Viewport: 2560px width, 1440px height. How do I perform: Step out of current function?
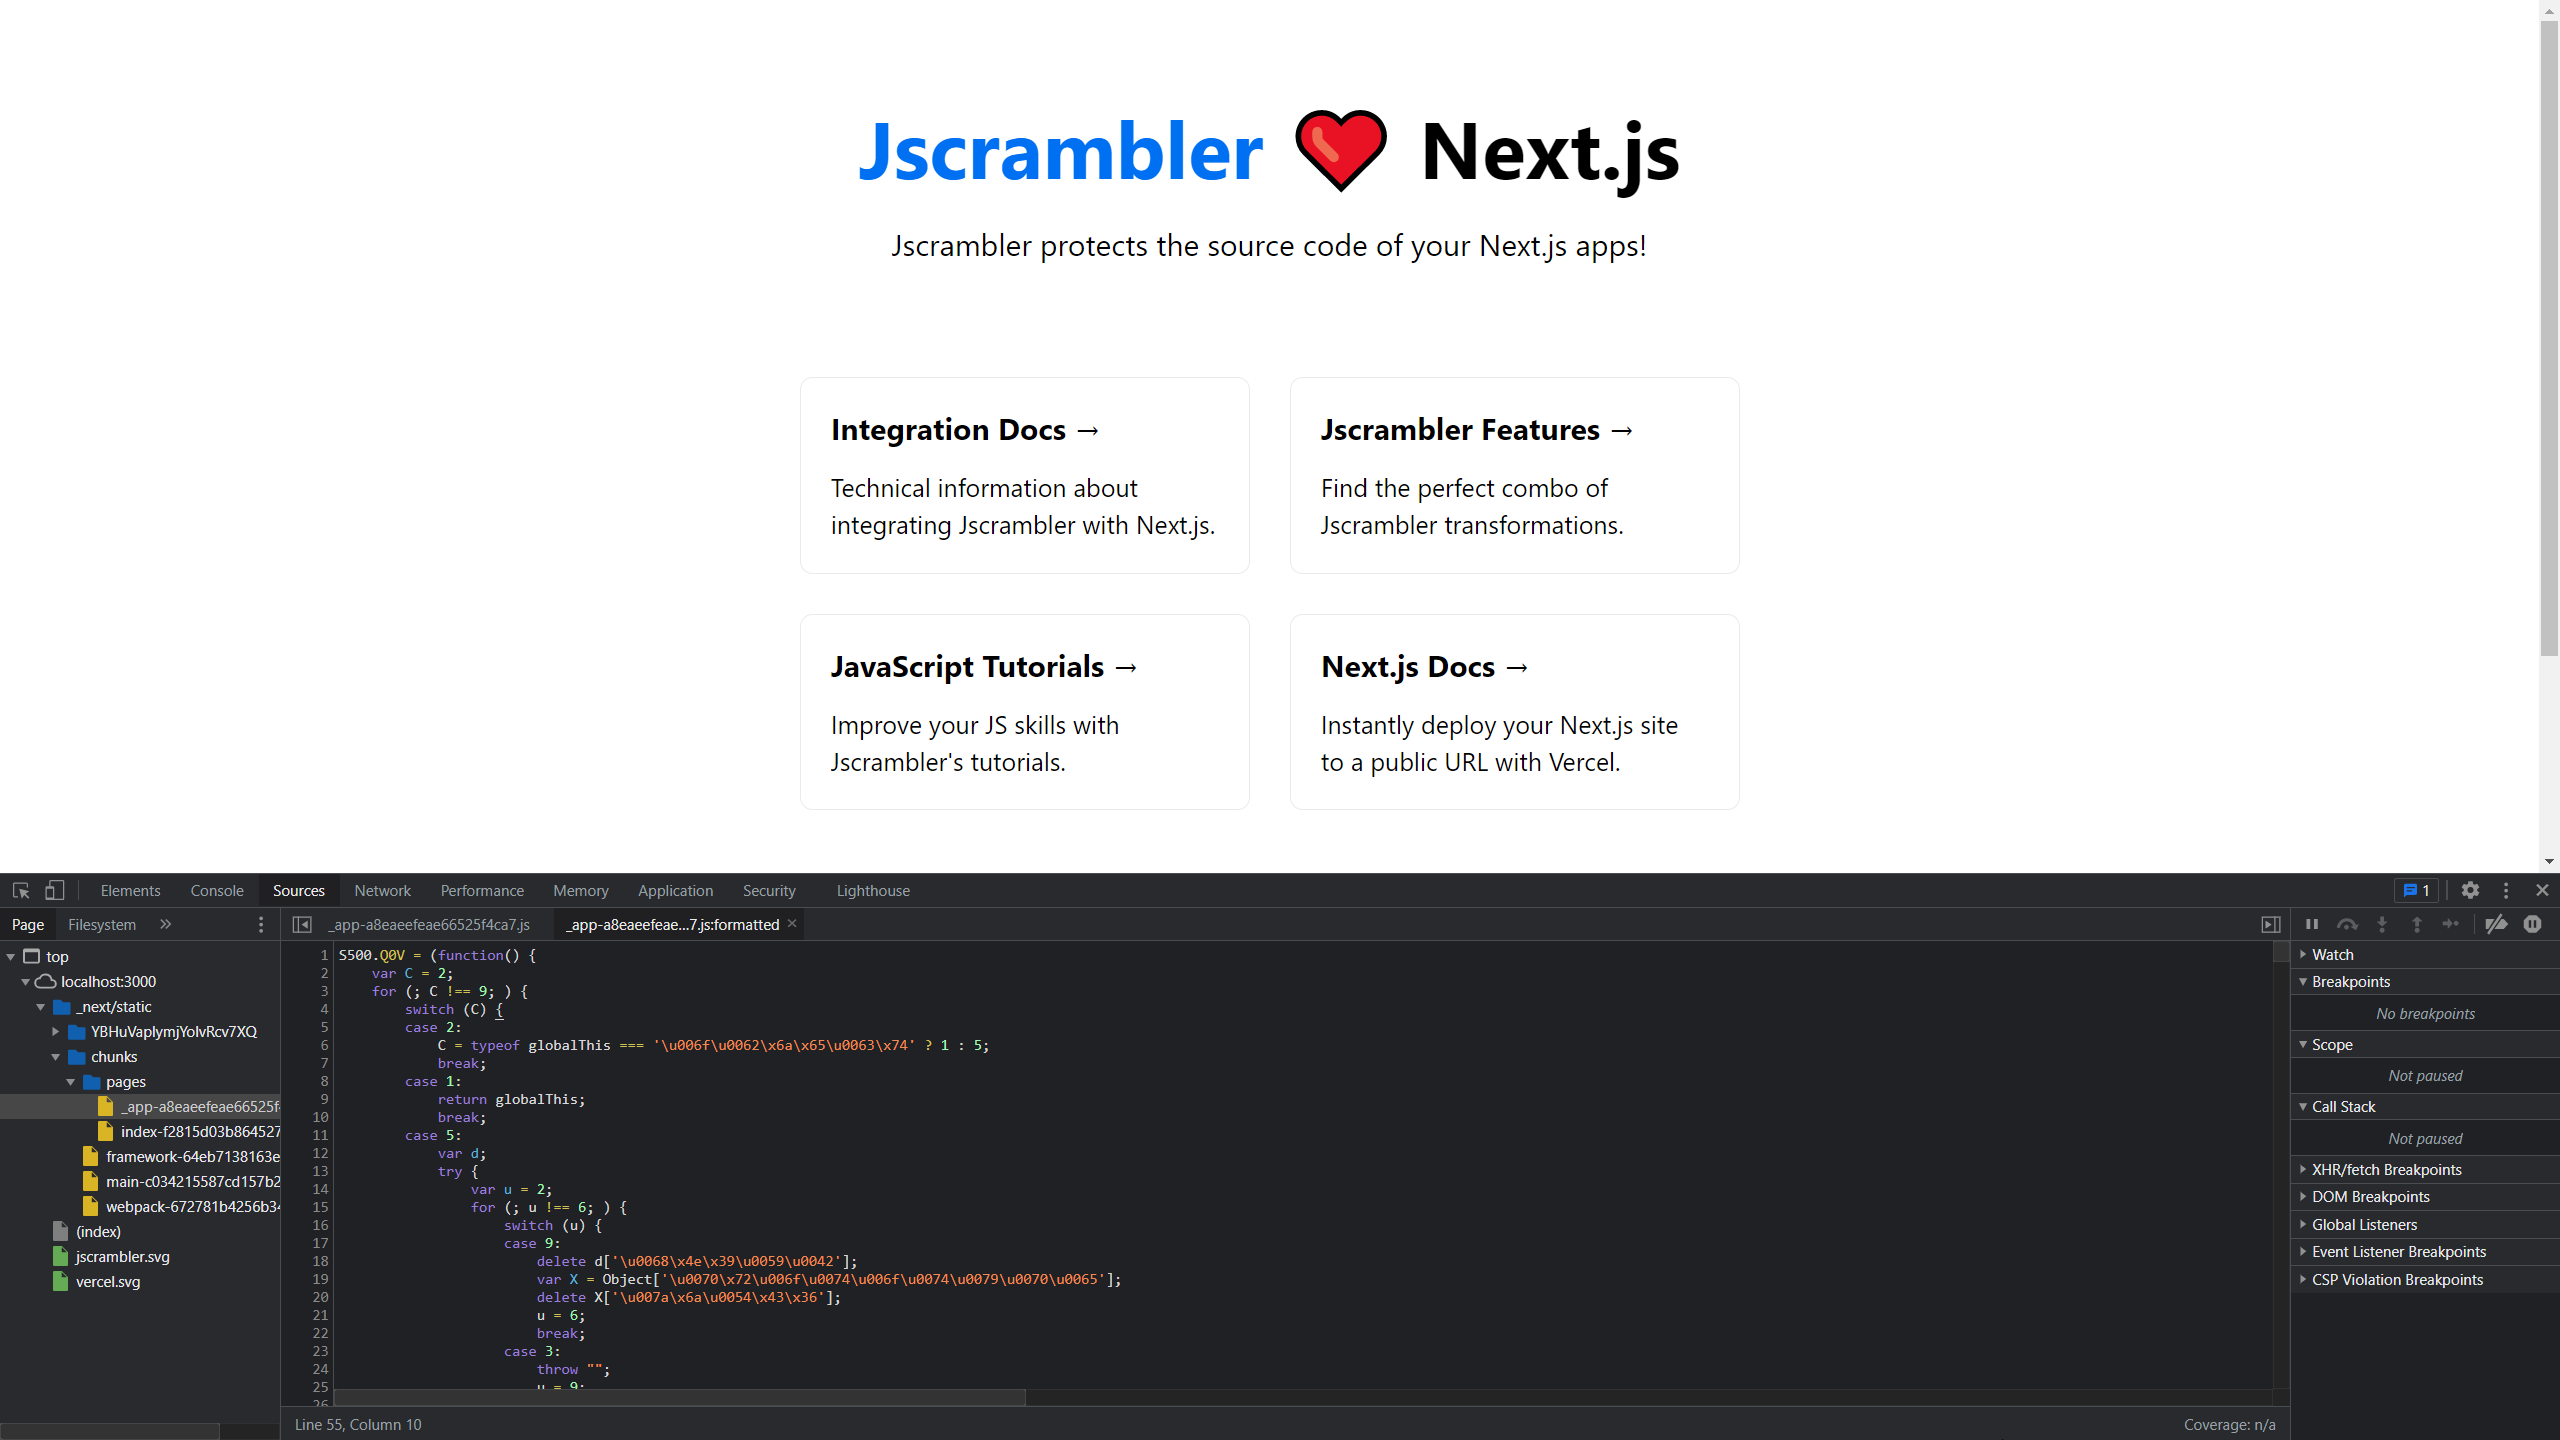pos(2417,924)
